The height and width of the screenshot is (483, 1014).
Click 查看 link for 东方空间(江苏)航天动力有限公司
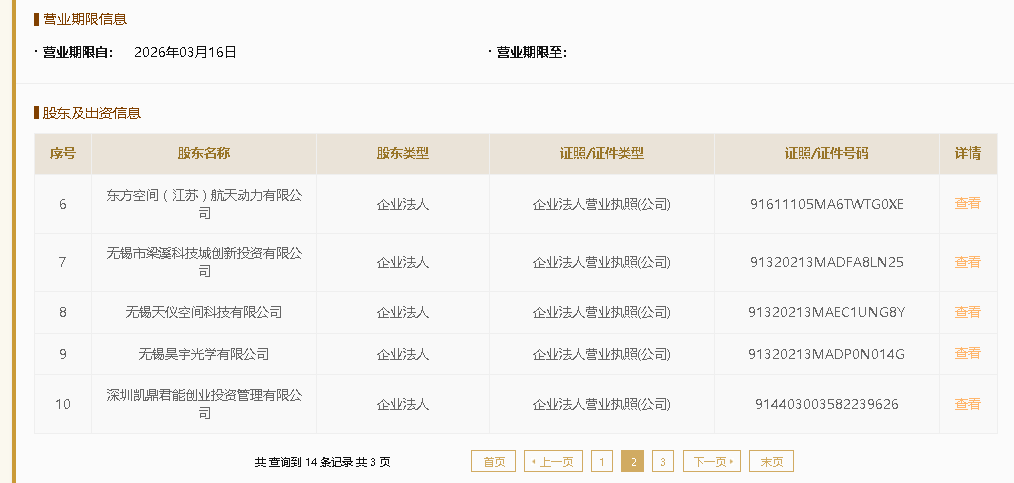coord(967,204)
